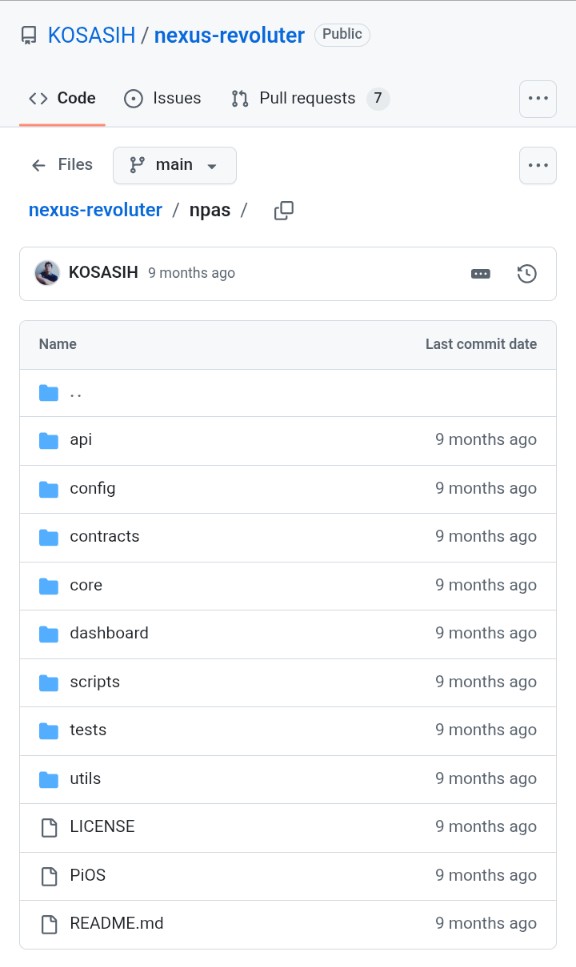The width and height of the screenshot is (576, 967).
Task: Open the KOSASIH owner link
Action: coord(91,35)
